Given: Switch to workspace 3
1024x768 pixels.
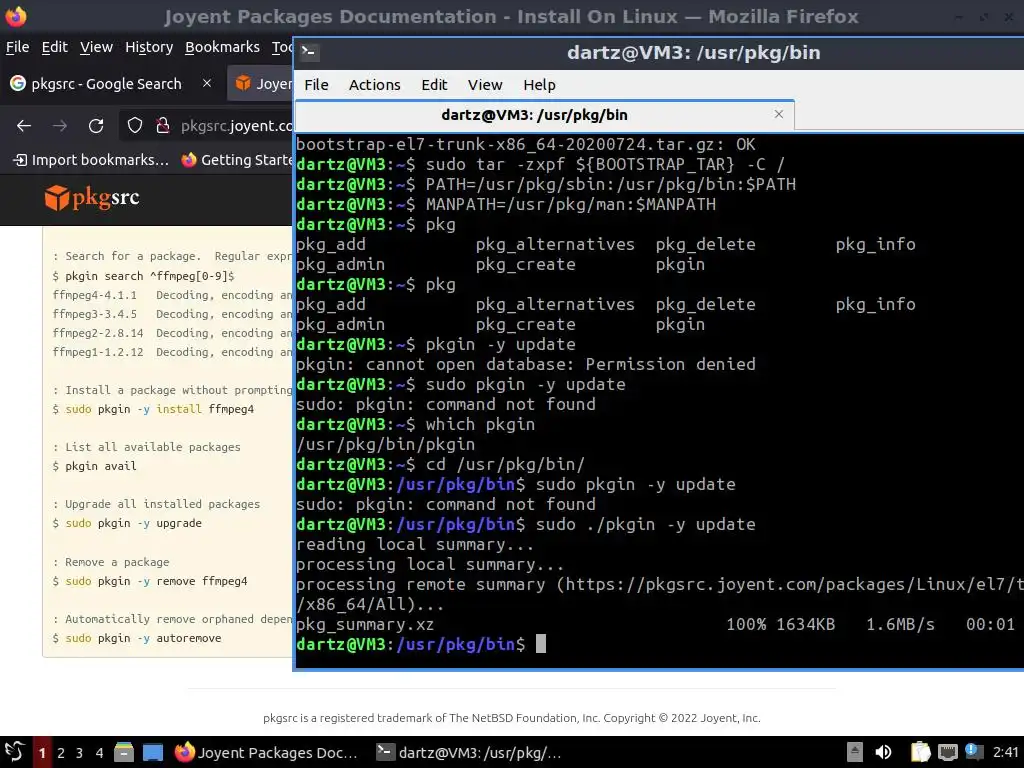Looking at the screenshot, I should (x=80, y=753).
